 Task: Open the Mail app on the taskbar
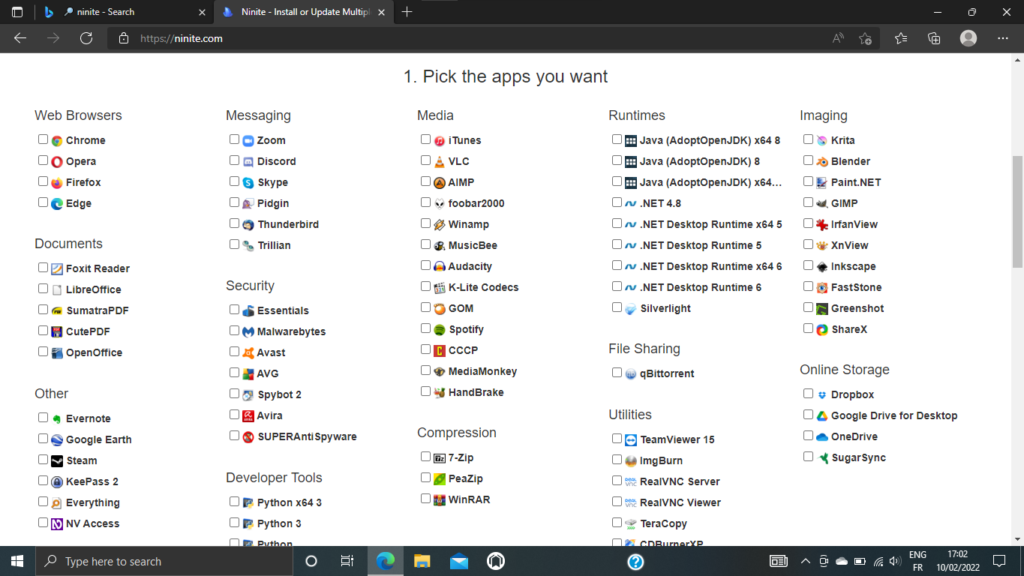(x=459, y=561)
